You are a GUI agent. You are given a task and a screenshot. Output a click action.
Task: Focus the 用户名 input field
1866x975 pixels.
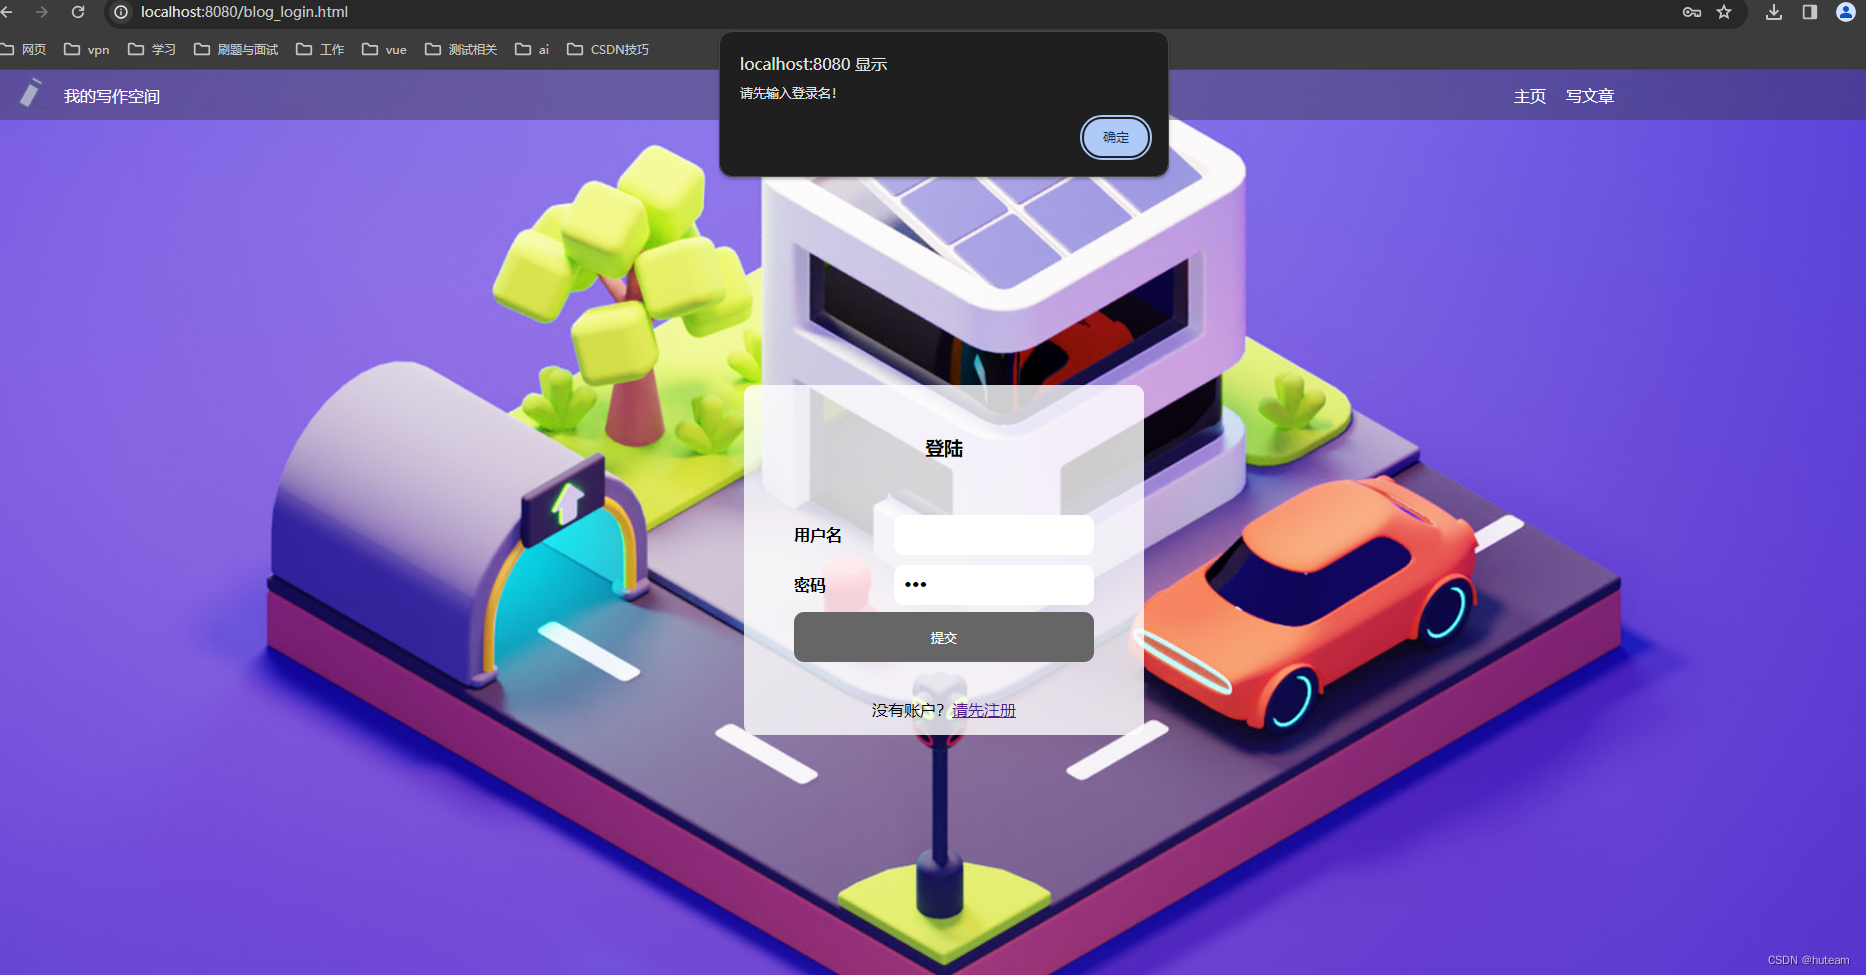993,535
